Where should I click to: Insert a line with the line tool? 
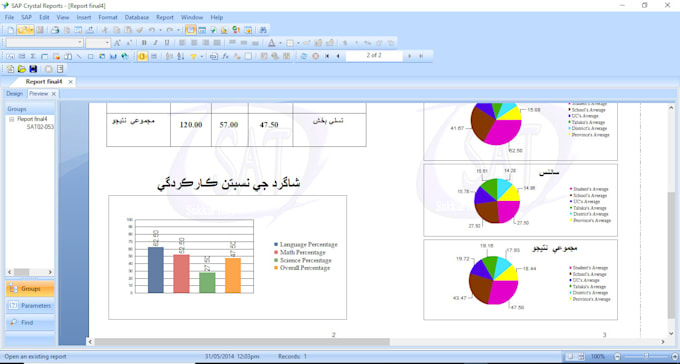pyautogui.click(x=79, y=56)
